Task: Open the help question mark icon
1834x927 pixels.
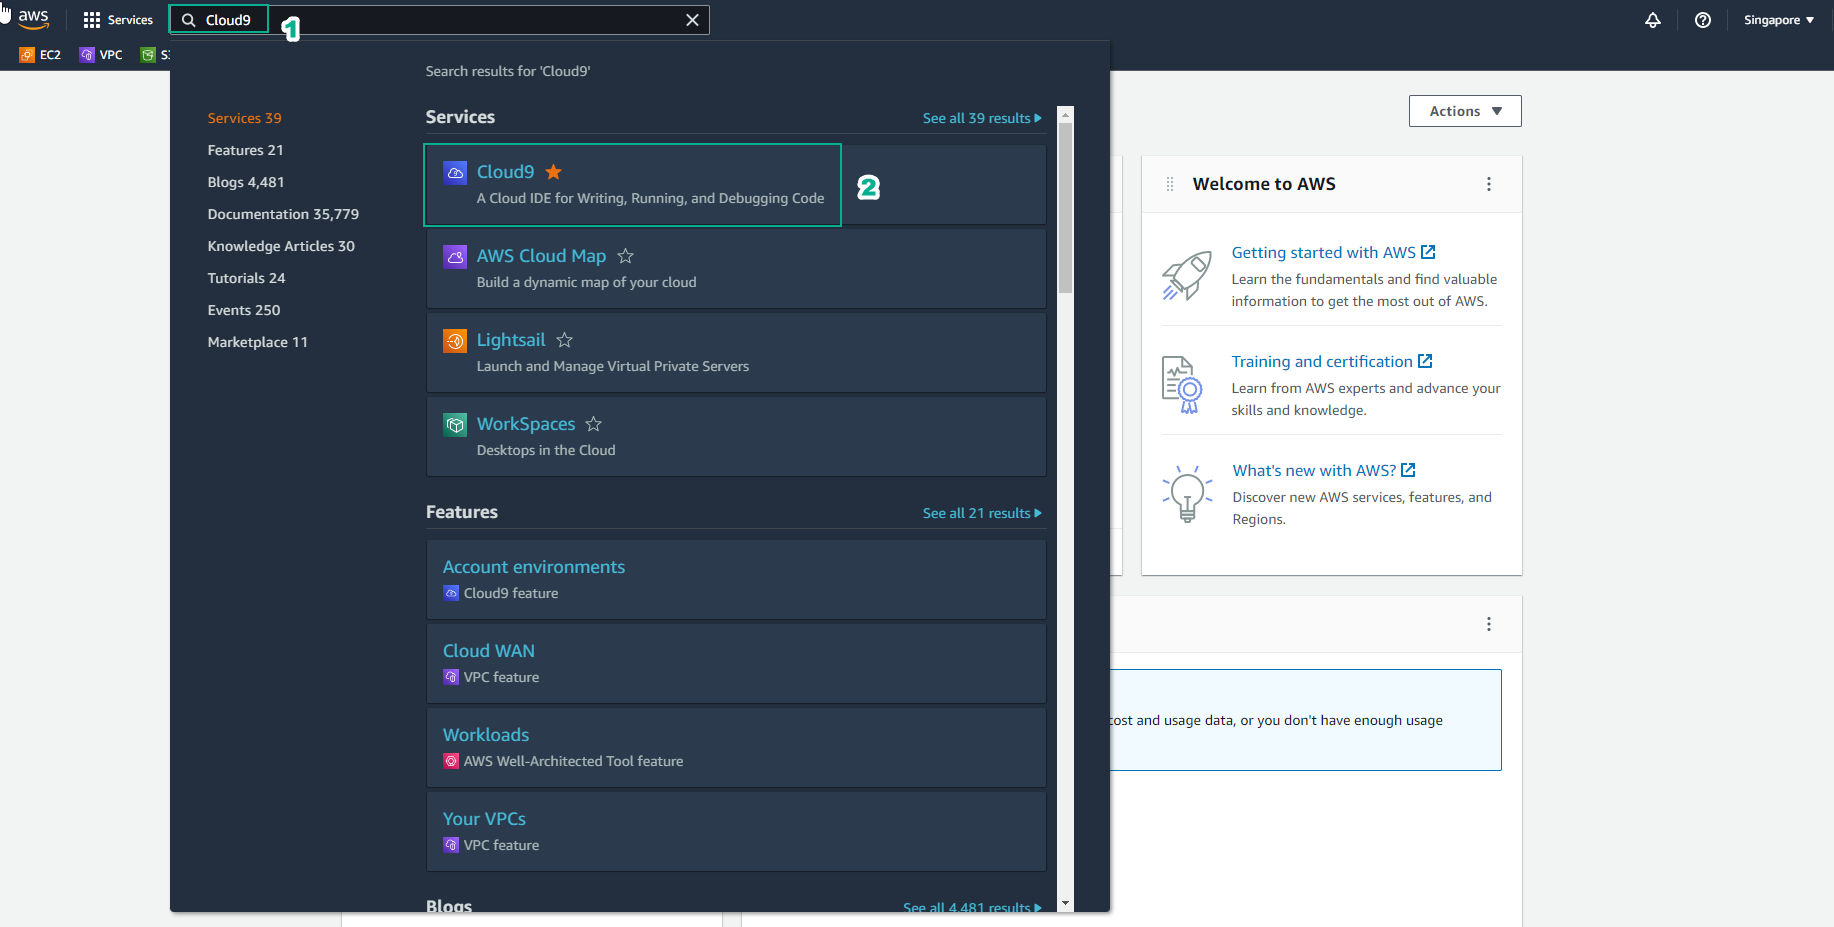Action: pos(1703,19)
